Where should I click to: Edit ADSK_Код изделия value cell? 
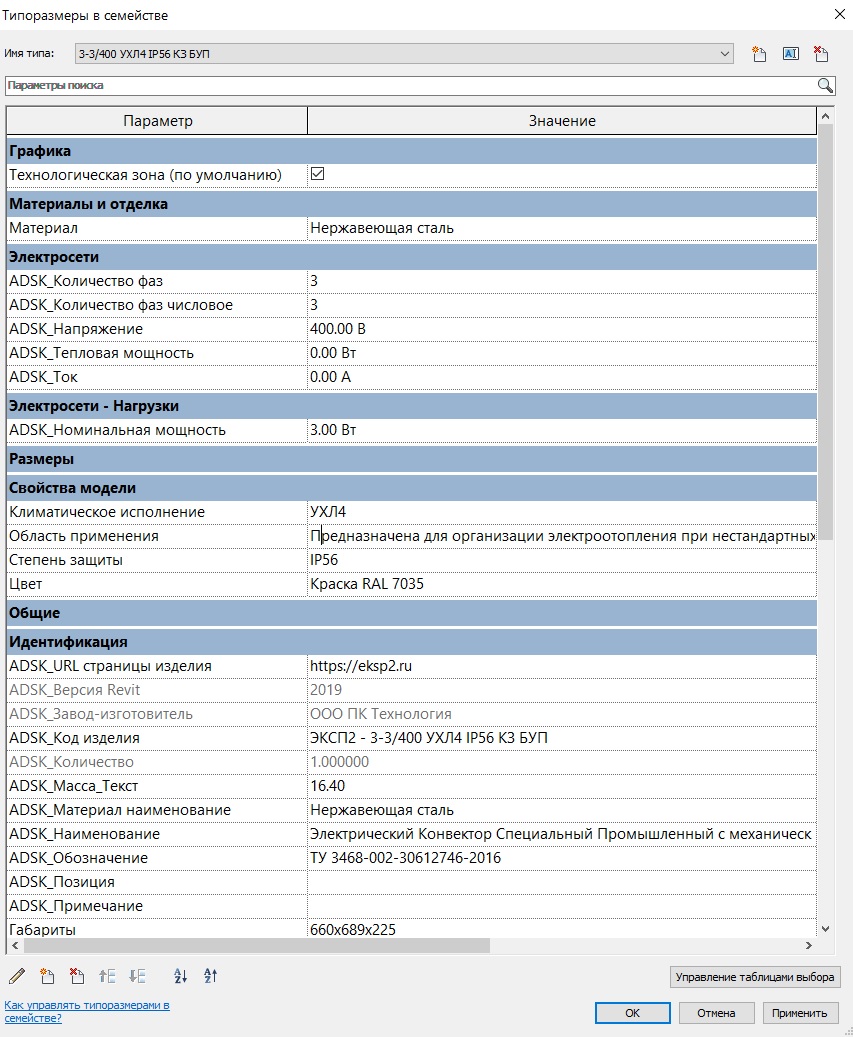pos(562,737)
